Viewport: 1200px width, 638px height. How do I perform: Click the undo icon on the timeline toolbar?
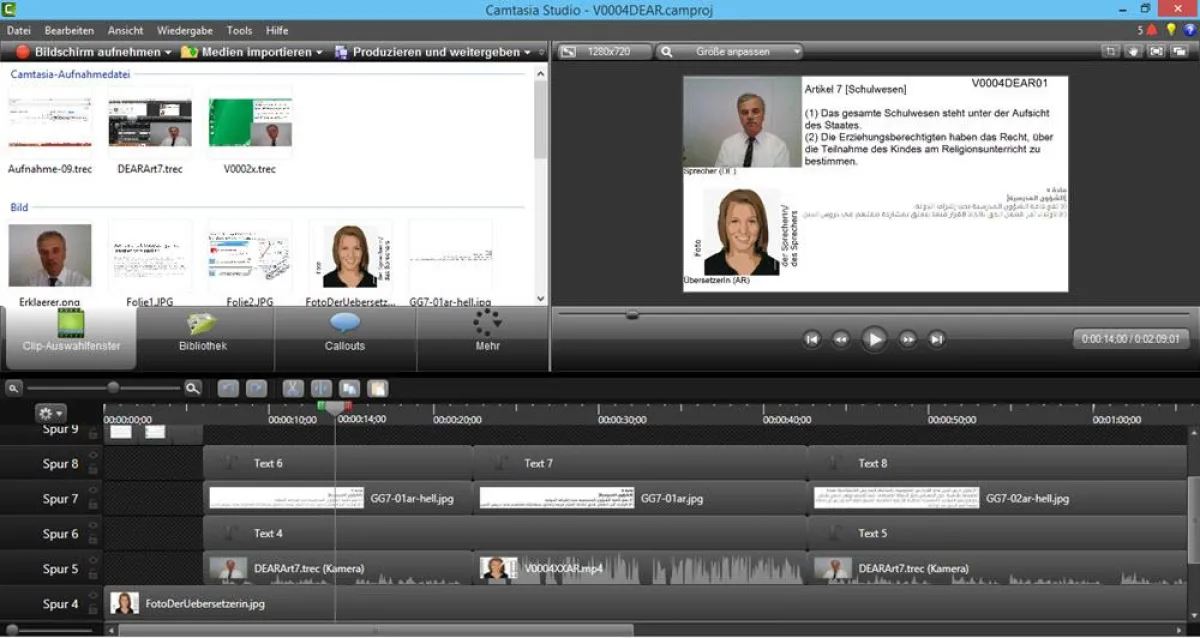pyautogui.click(x=228, y=388)
